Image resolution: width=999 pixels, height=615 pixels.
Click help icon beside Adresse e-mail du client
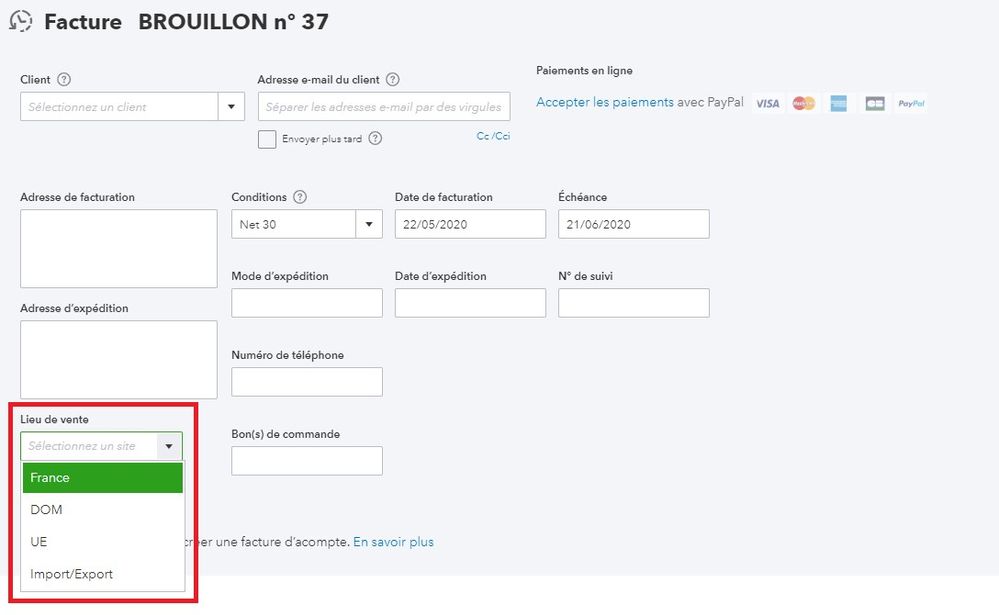393,80
